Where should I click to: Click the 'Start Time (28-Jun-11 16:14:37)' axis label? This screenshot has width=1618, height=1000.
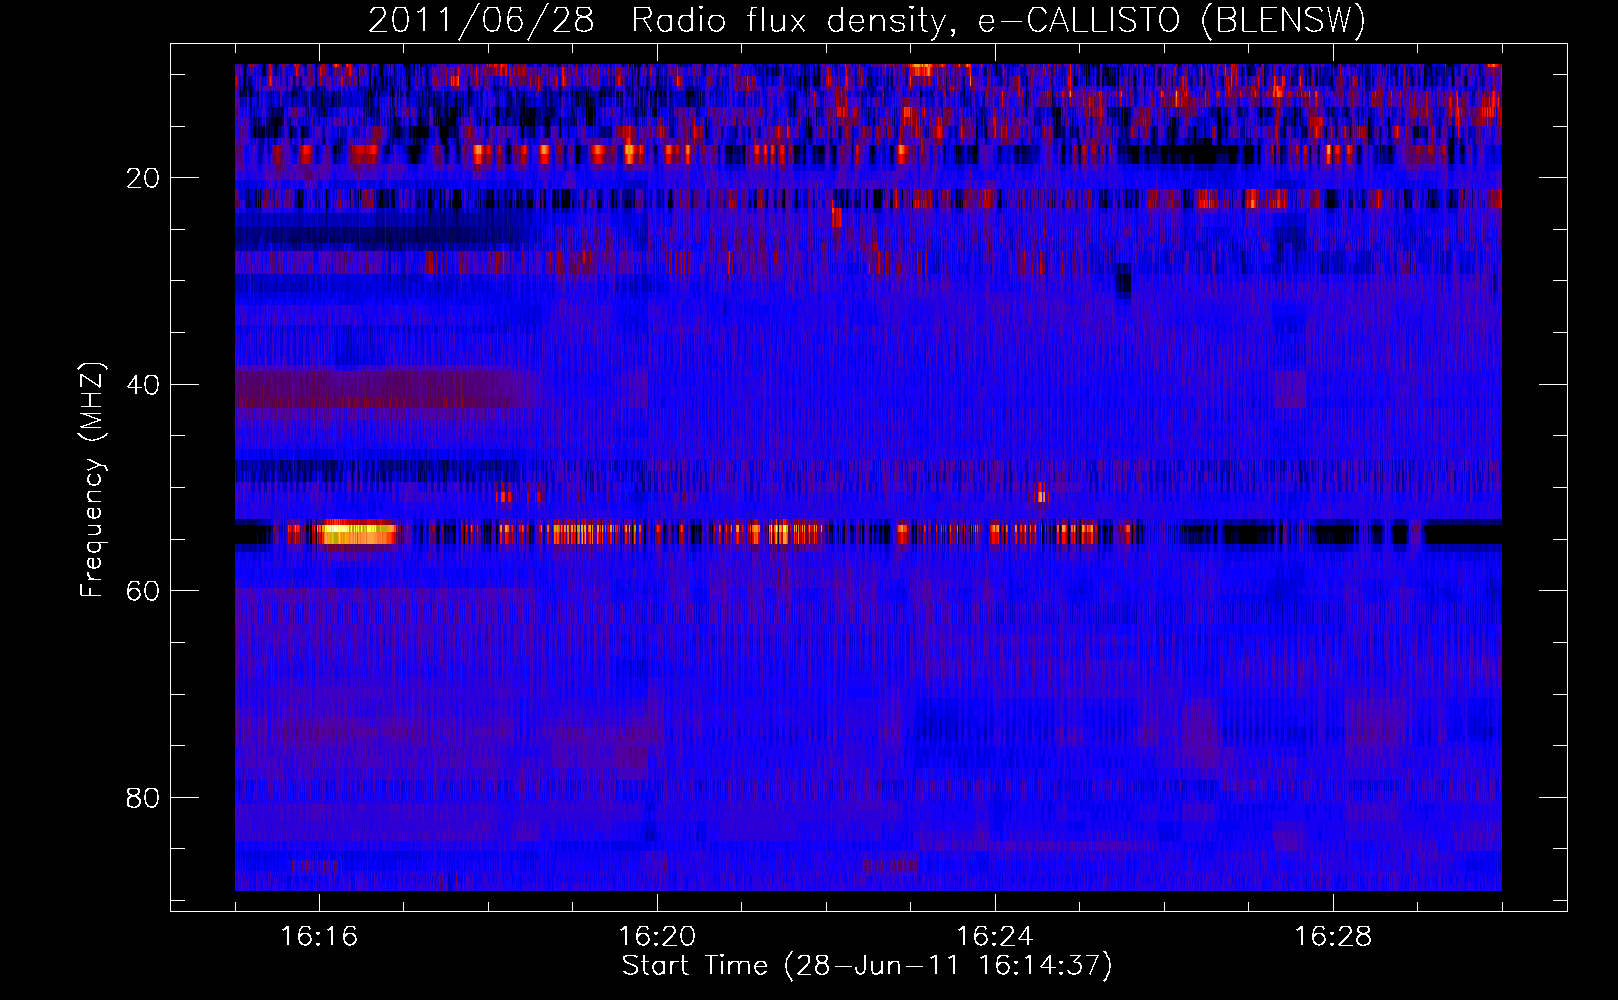[867, 966]
